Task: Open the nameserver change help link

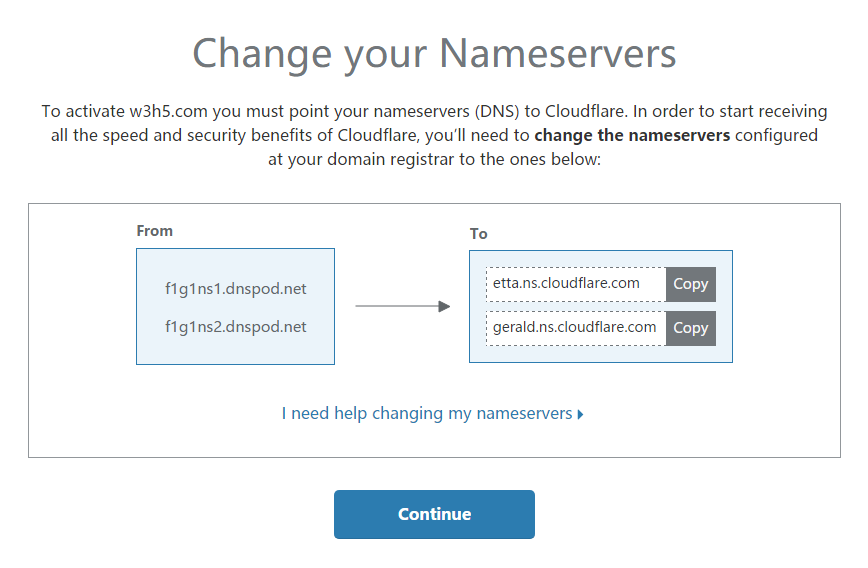Action: (427, 414)
